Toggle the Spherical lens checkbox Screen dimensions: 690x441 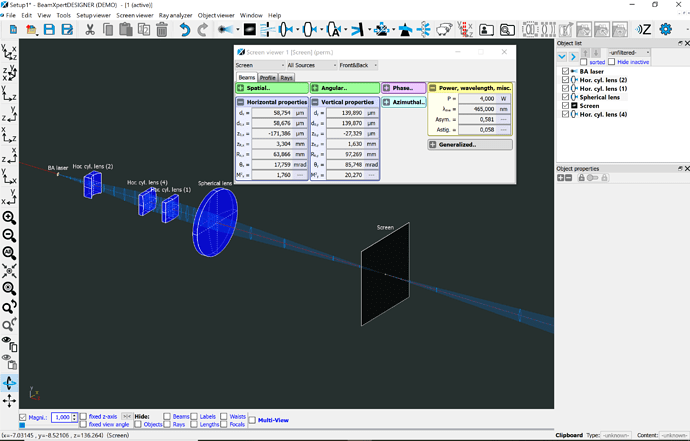566,97
